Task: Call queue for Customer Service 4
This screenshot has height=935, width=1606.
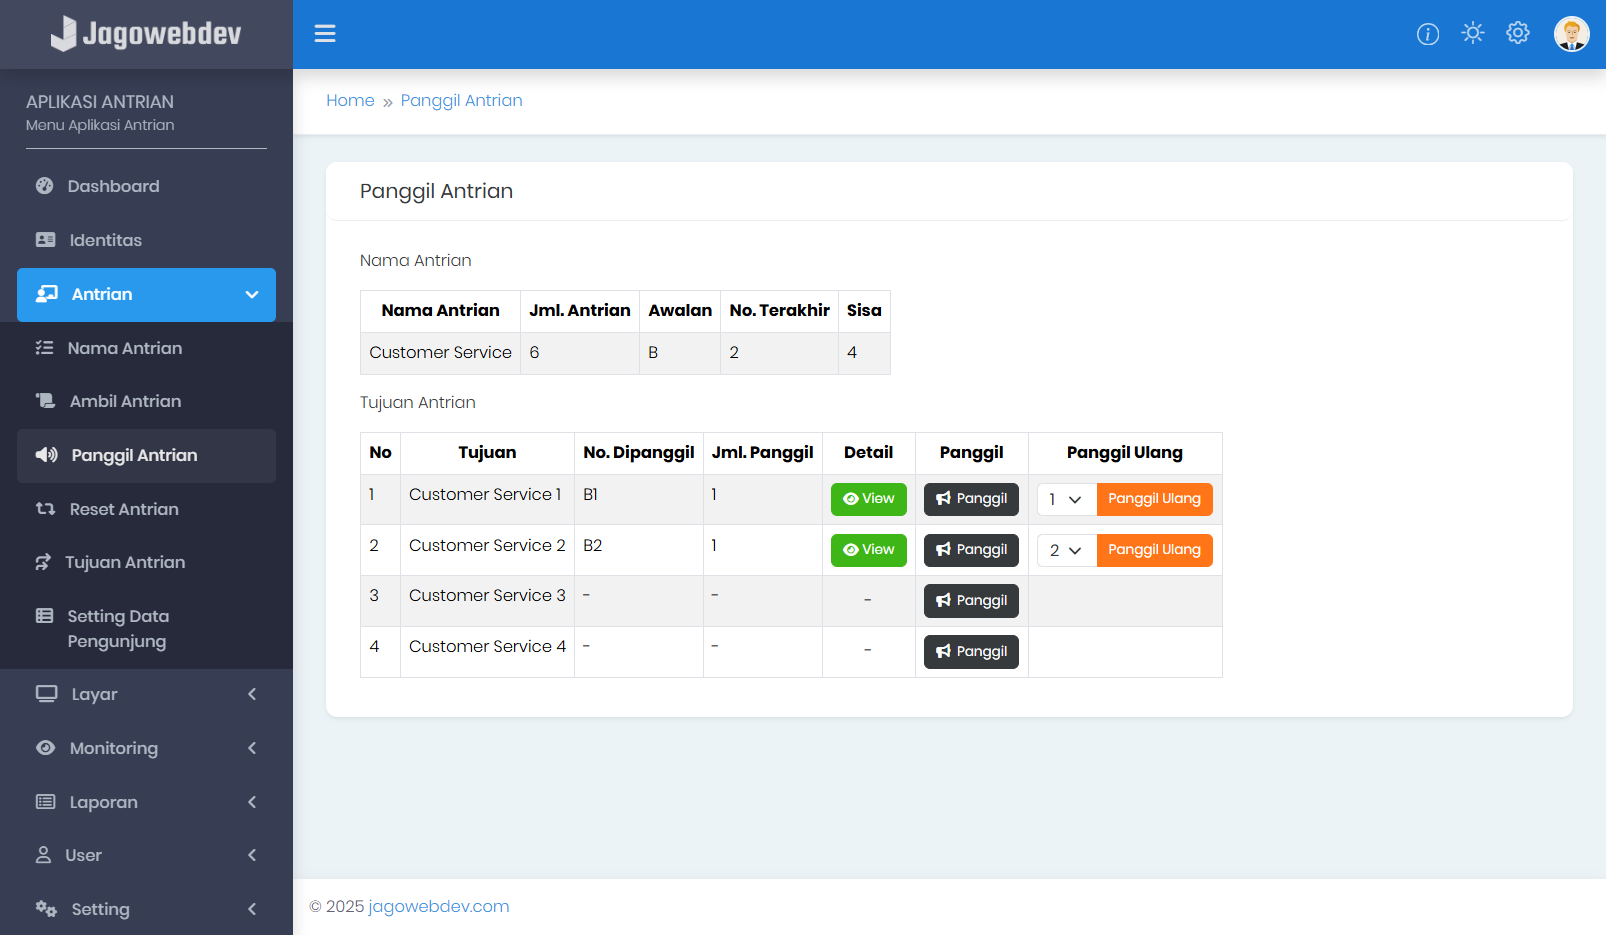Action: coord(971,652)
